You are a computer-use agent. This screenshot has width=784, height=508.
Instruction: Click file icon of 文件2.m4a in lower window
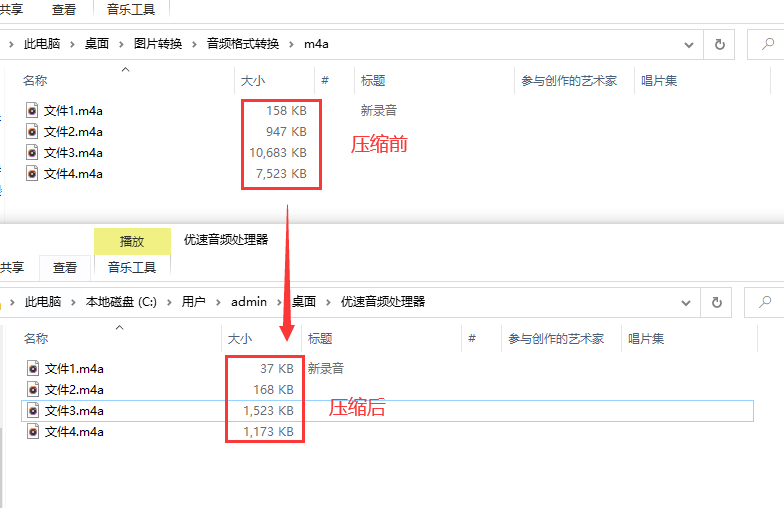pos(33,389)
